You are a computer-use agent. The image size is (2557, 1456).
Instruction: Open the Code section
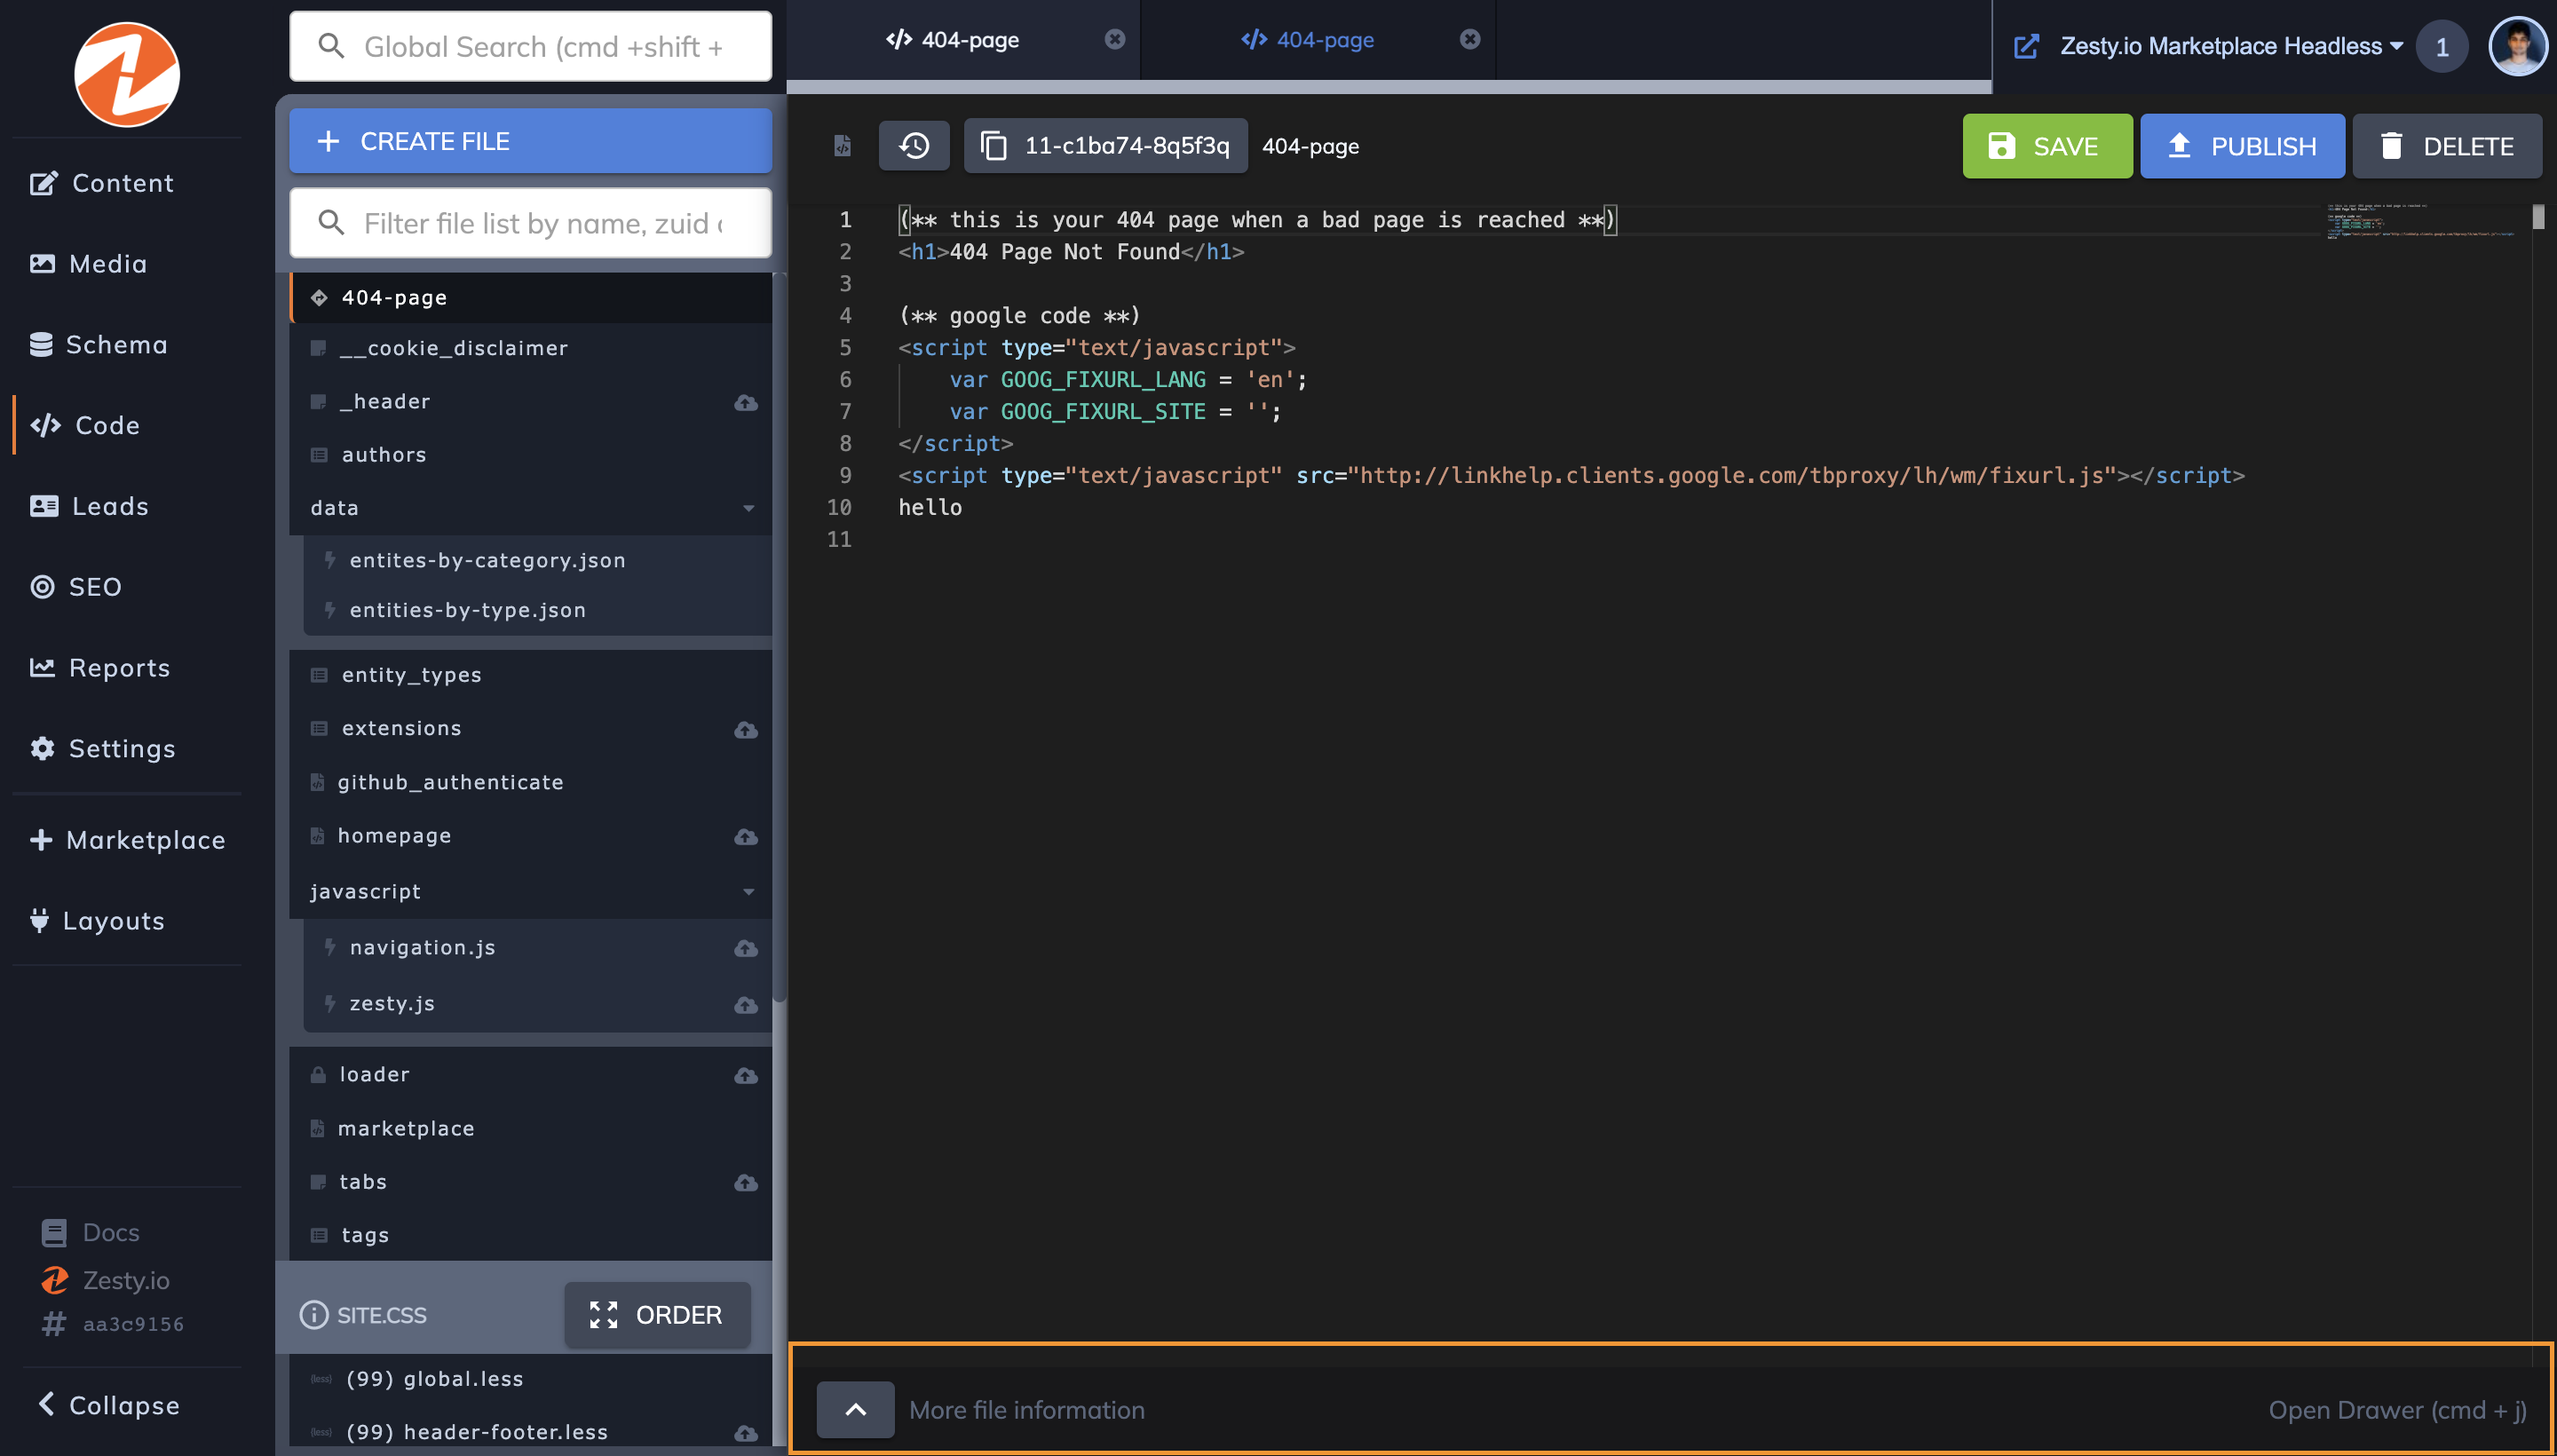[x=85, y=426]
